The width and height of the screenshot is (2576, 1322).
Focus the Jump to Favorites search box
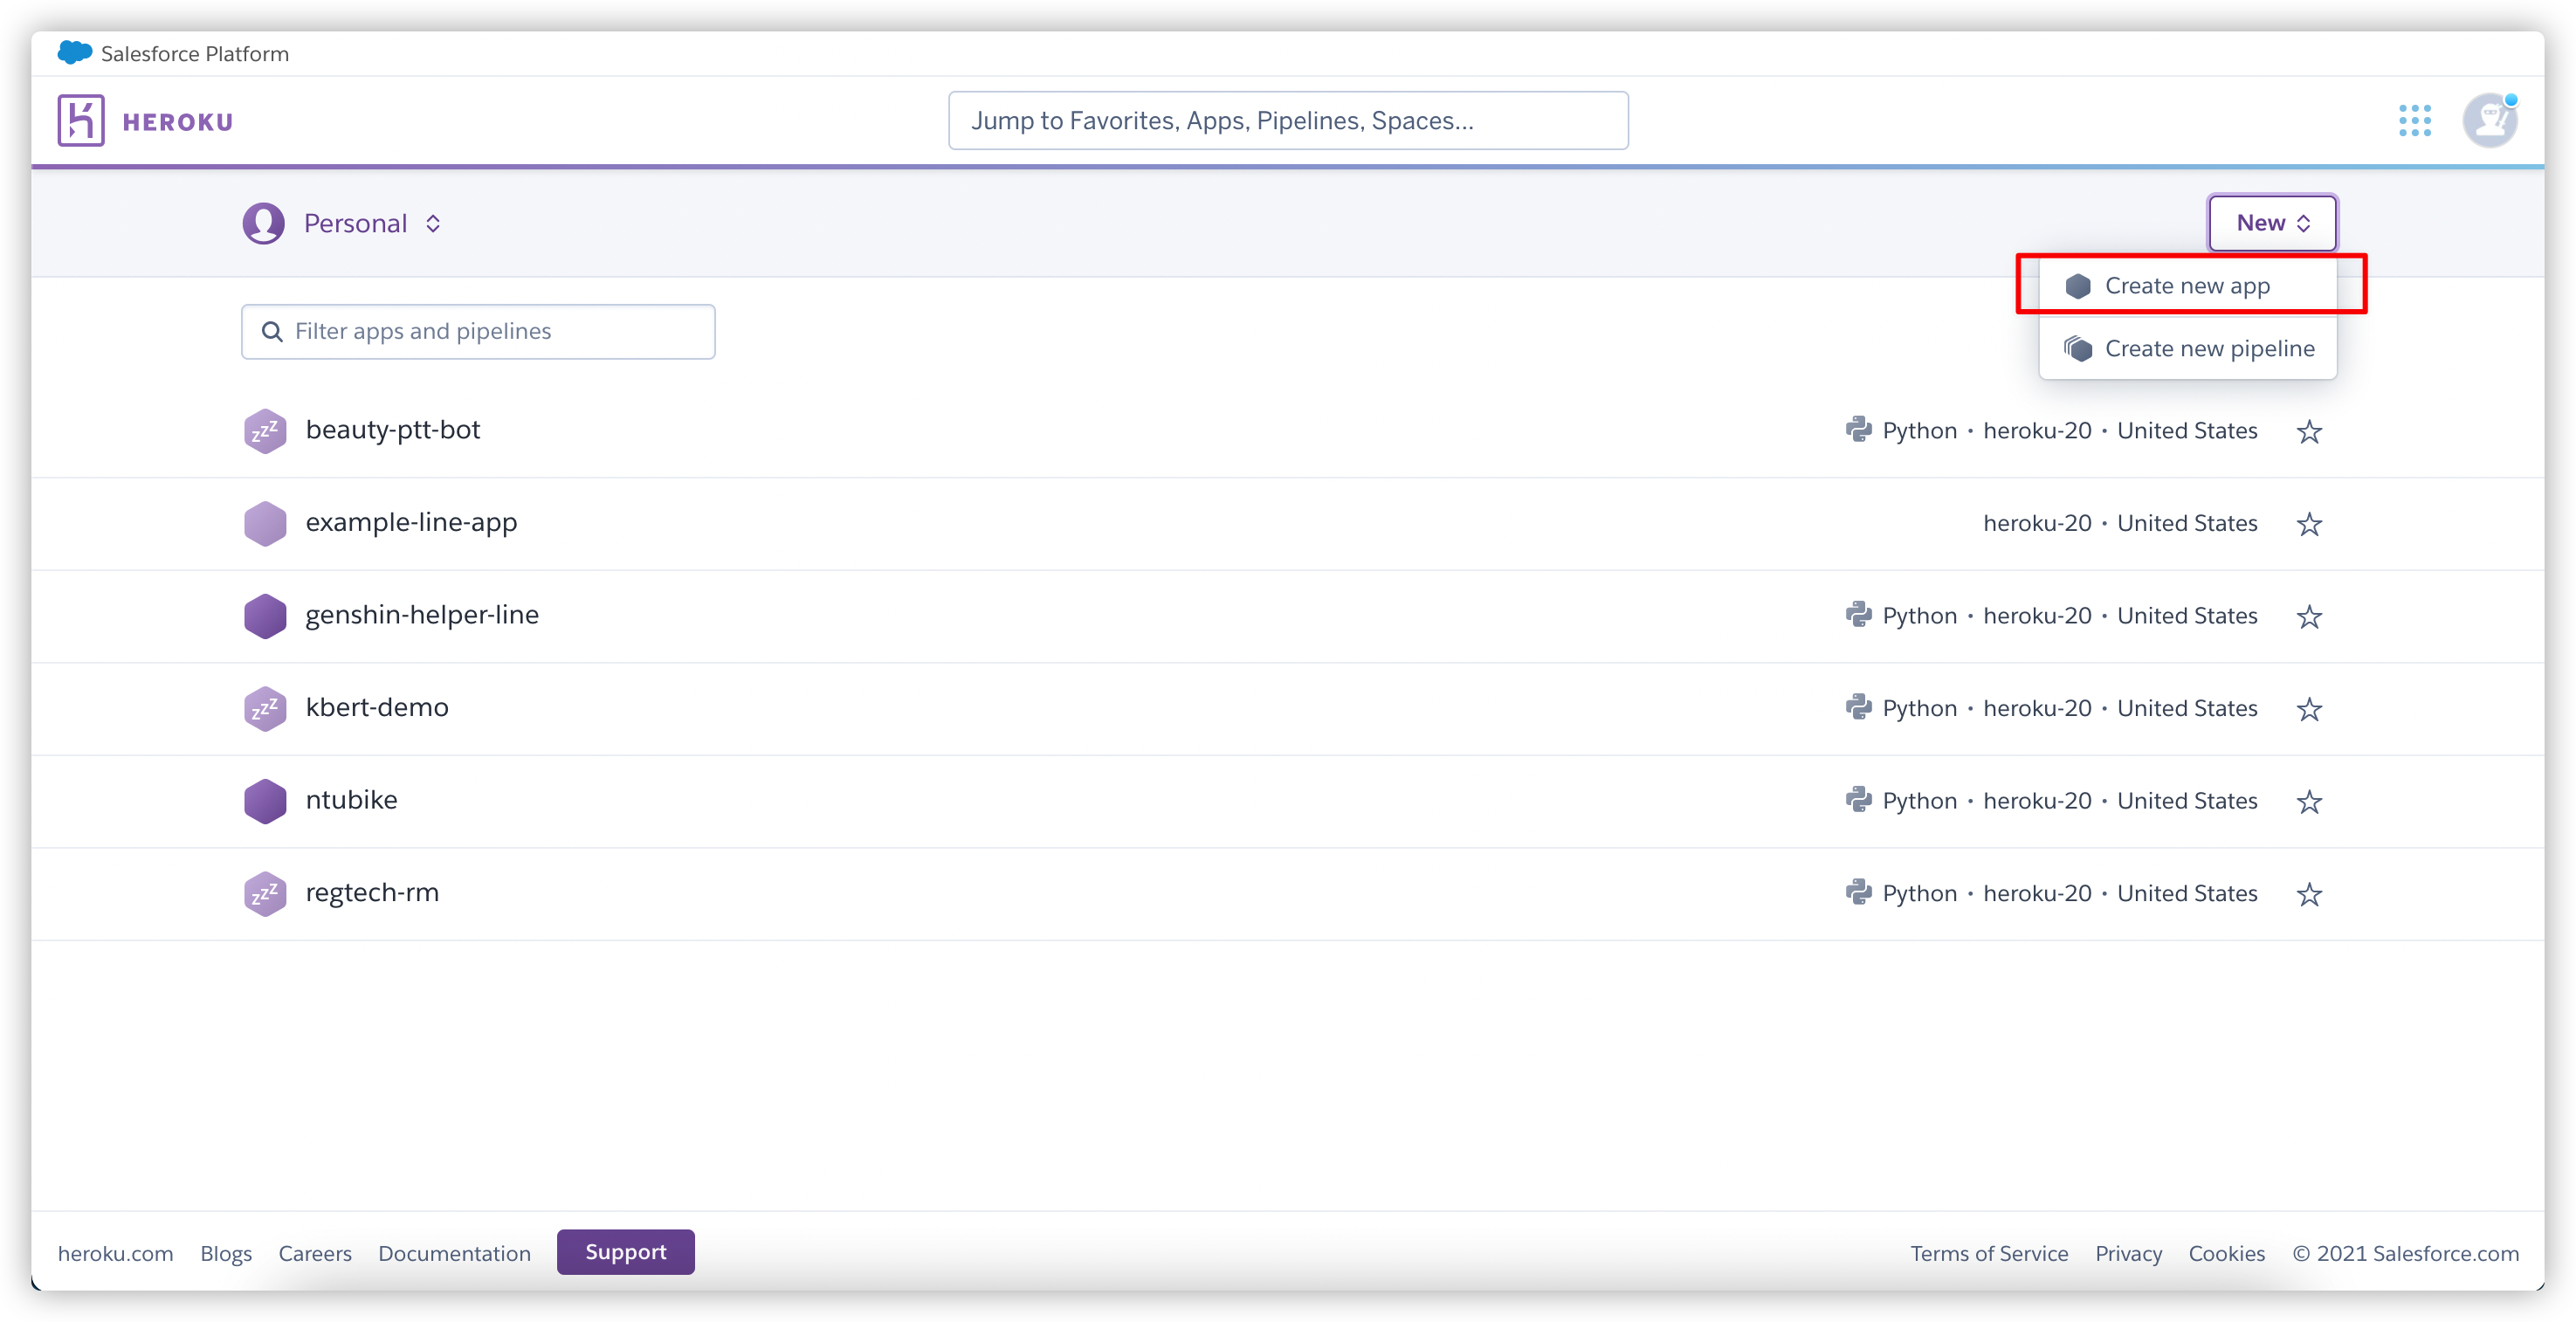(1287, 121)
